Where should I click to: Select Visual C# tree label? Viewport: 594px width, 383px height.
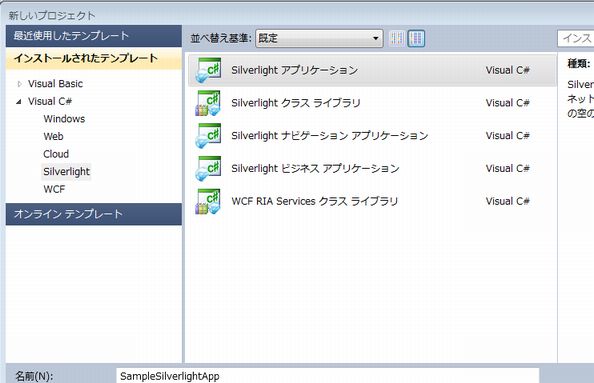click(x=50, y=102)
